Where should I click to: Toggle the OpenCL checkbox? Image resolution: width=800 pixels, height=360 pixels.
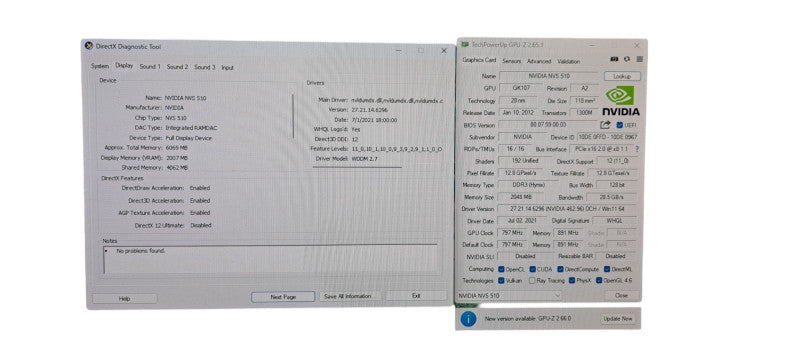[502, 269]
